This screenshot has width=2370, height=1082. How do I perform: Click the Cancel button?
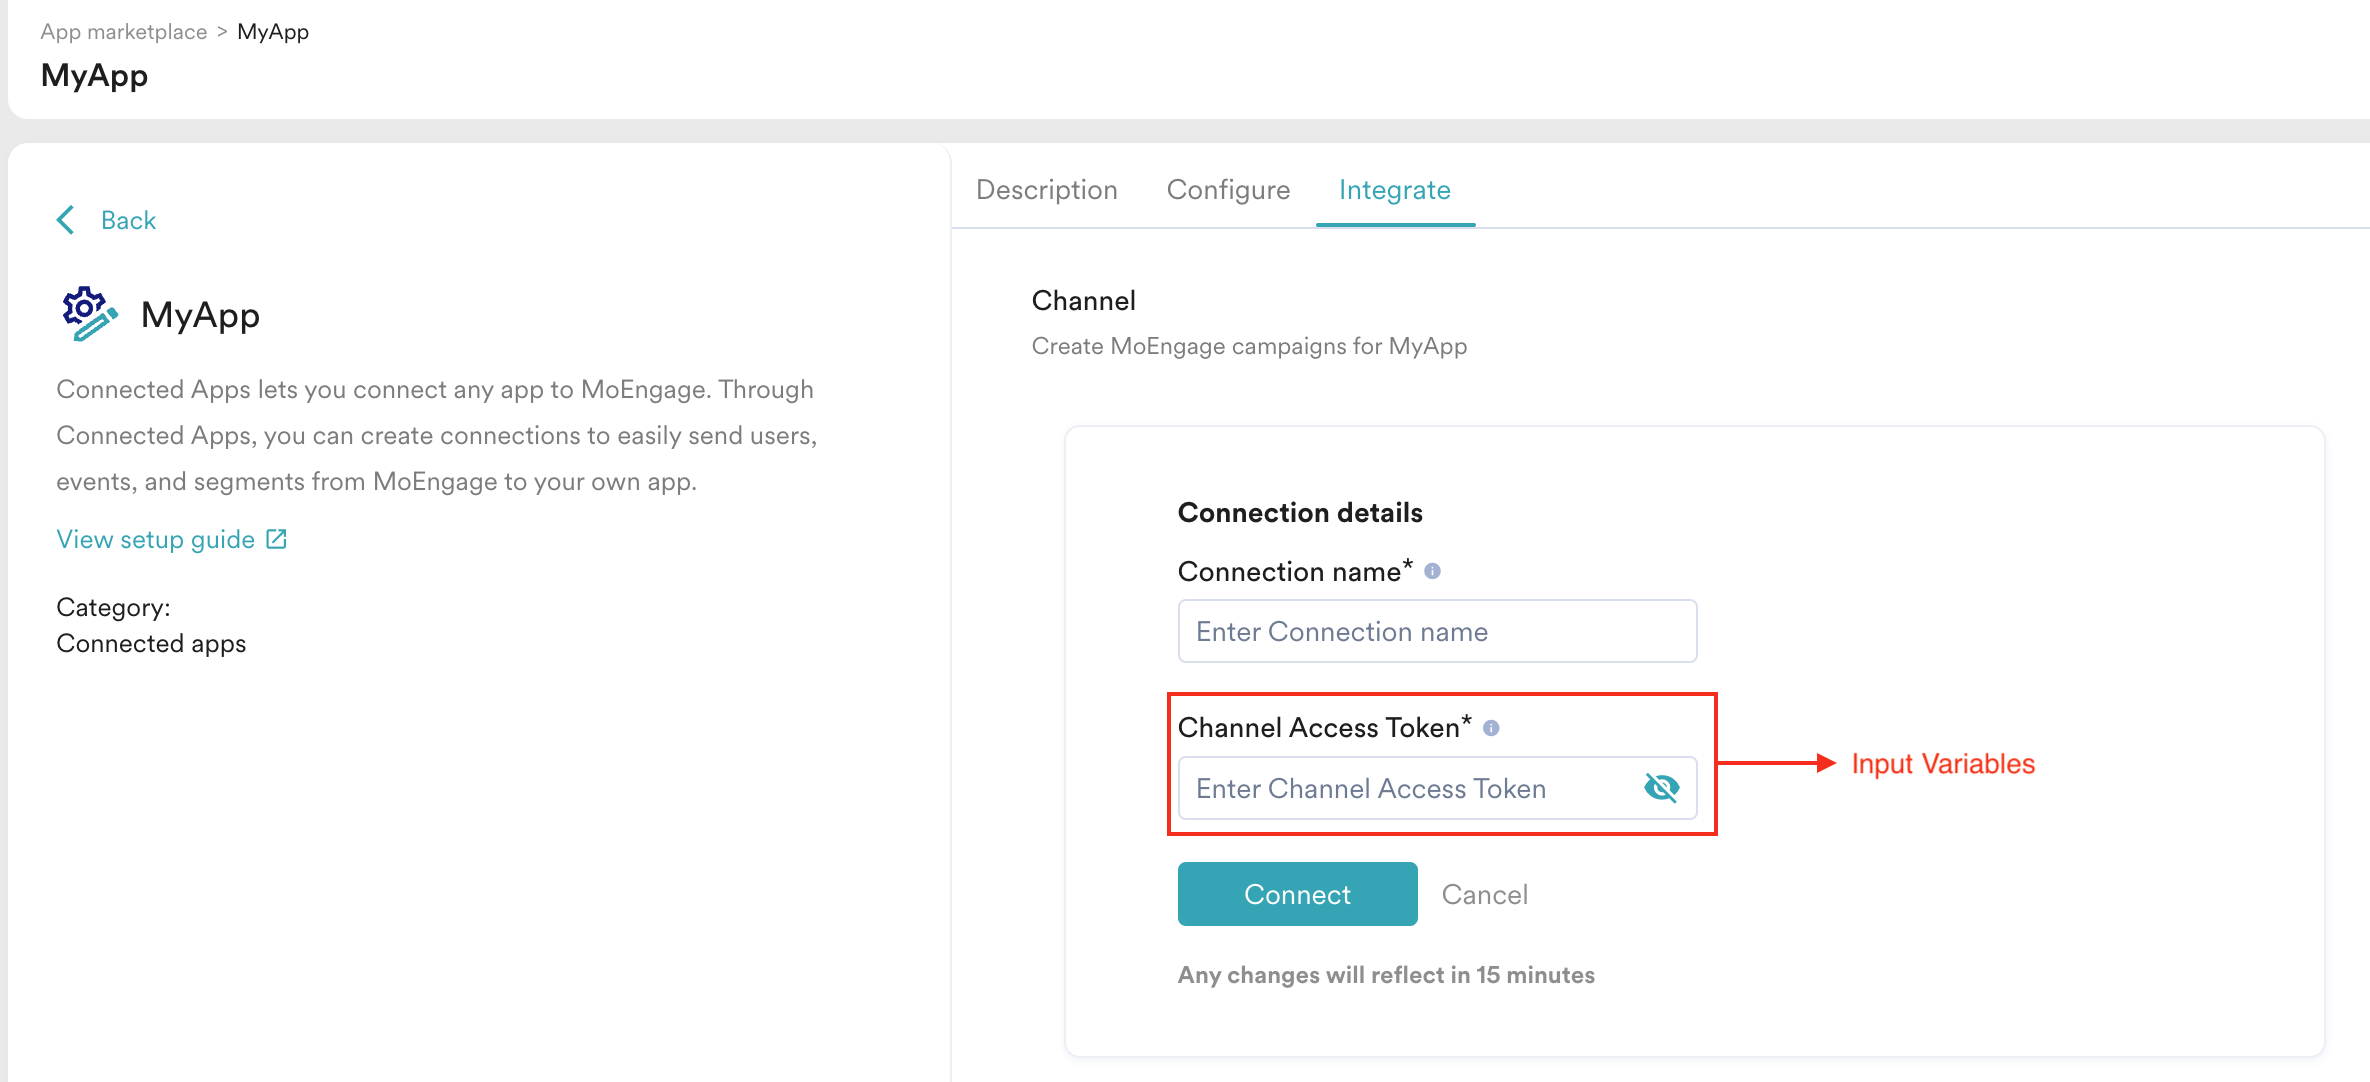point(1484,894)
